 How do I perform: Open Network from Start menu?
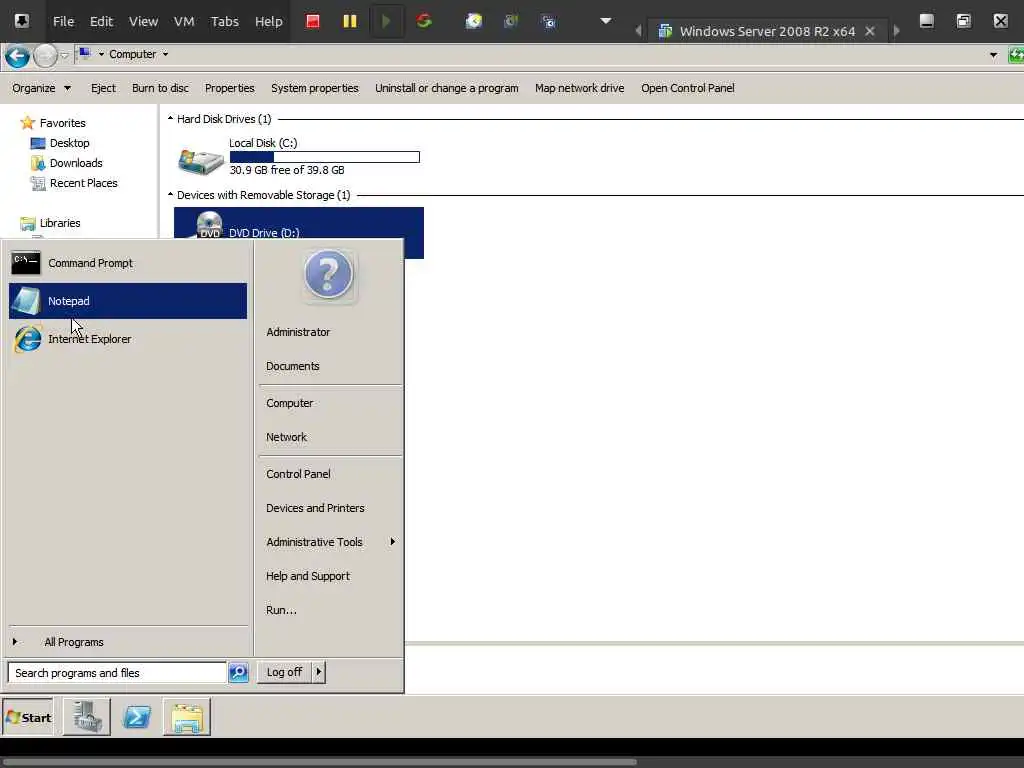[286, 438]
